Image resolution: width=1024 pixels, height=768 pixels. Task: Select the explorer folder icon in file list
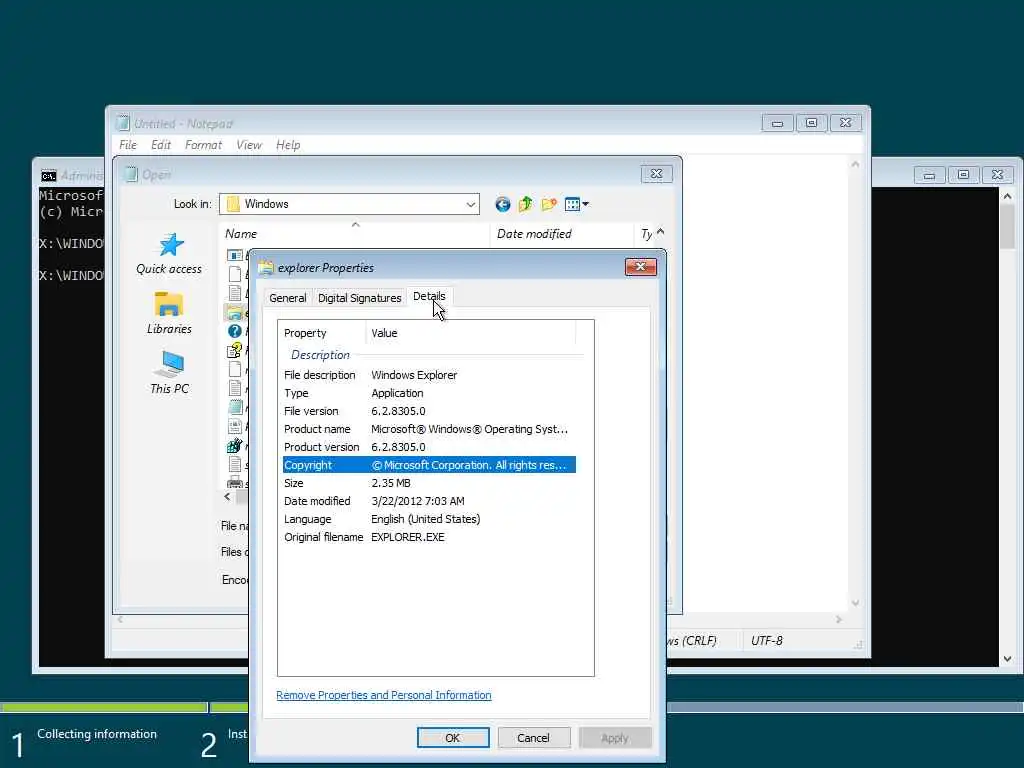coord(234,312)
